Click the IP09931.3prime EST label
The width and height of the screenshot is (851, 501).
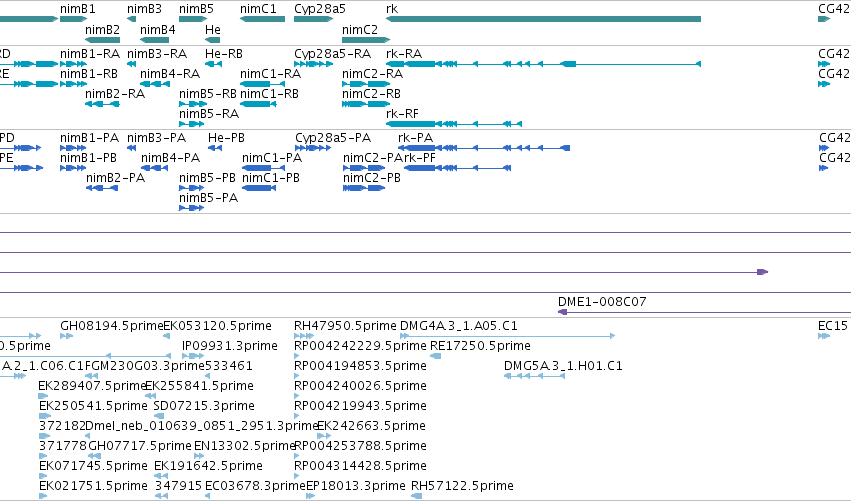point(230,346)
